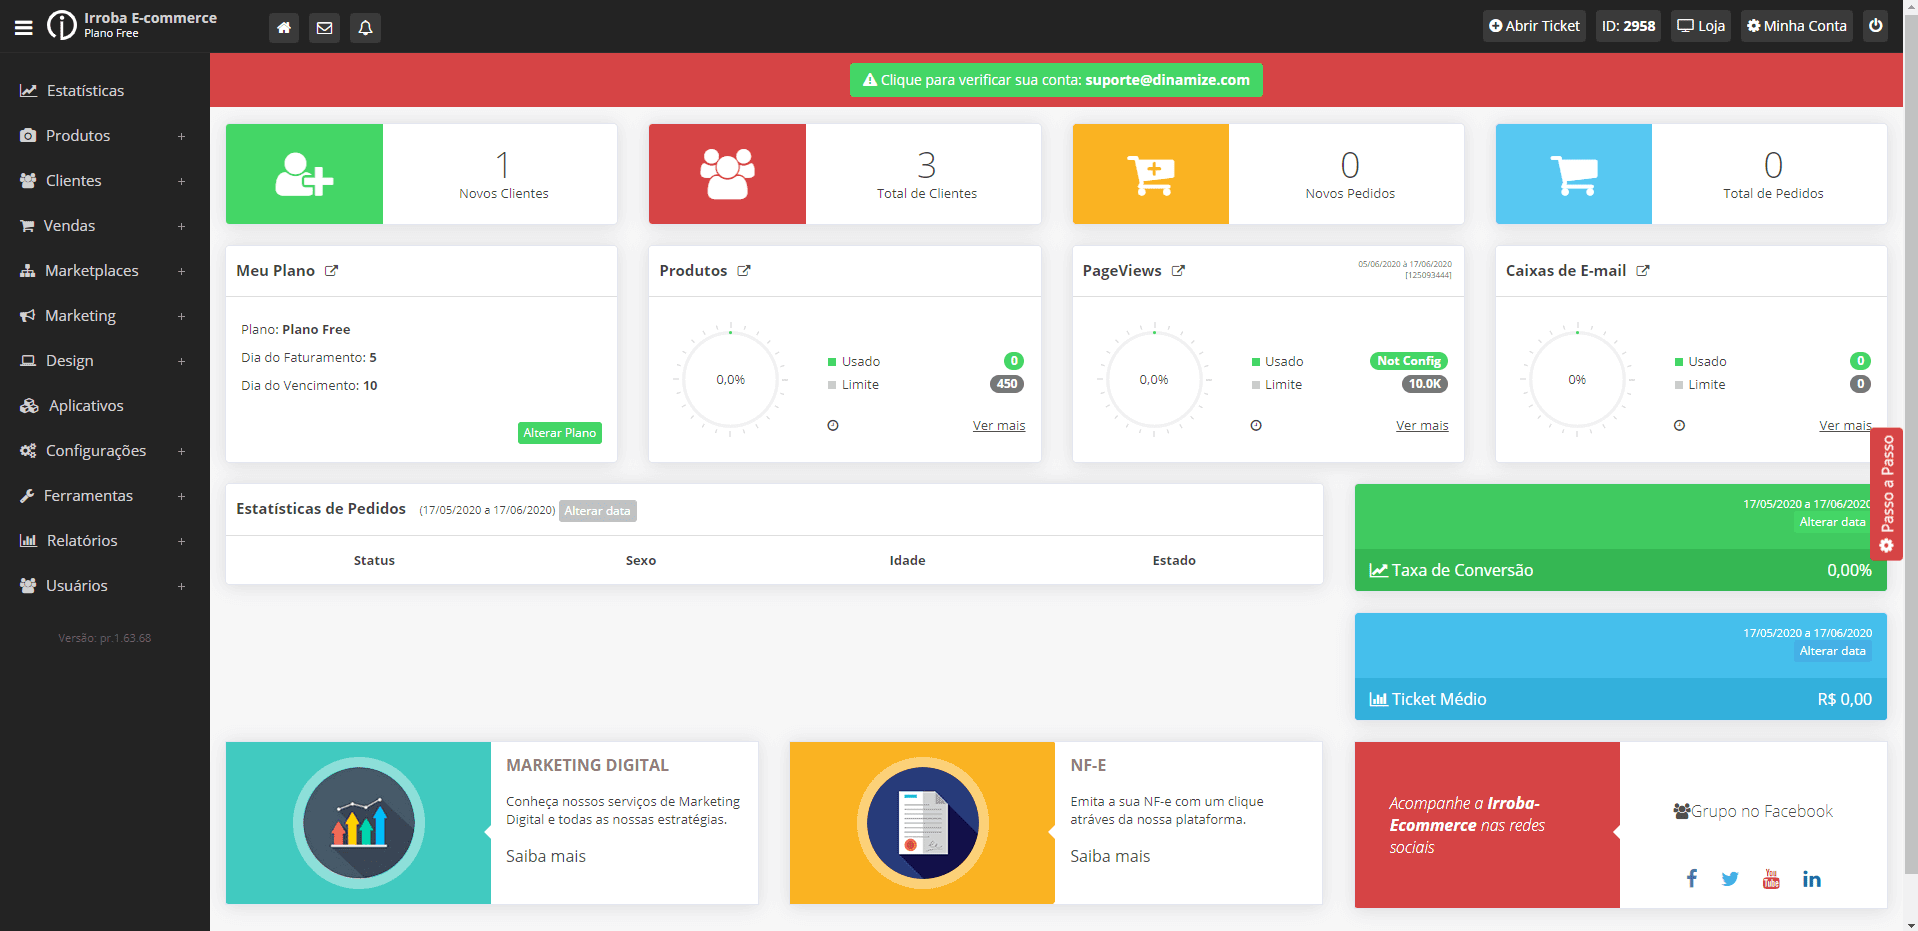1918x931 pixels.
Task: Click Ver mais in Produtos panel
Action: 999,426
